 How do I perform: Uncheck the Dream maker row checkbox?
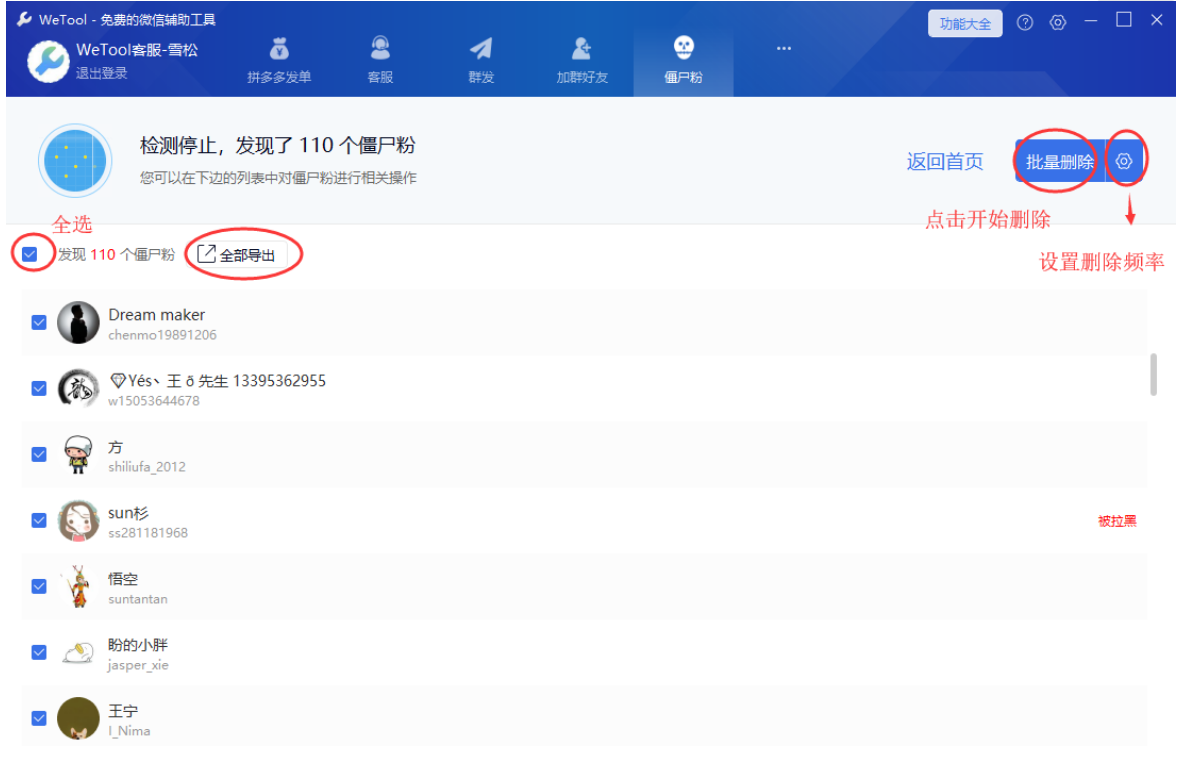point(39,323)
